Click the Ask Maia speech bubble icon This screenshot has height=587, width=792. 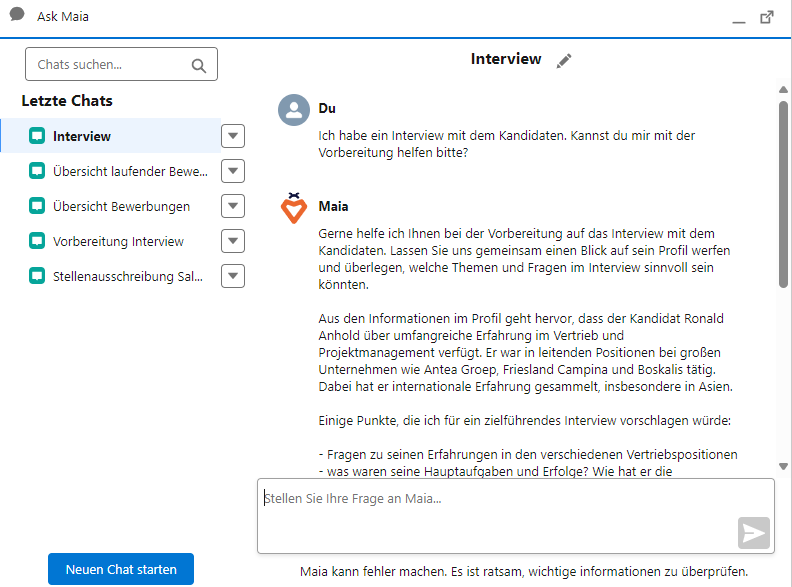point(17,16)
